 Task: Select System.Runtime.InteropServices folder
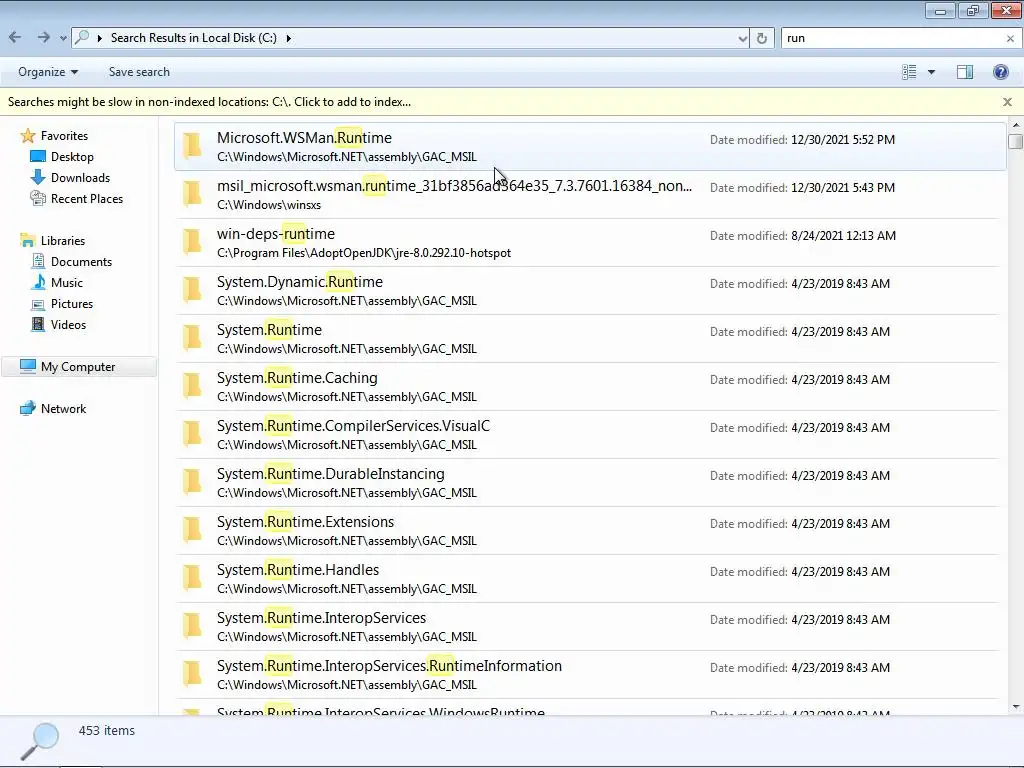[590, 626]
